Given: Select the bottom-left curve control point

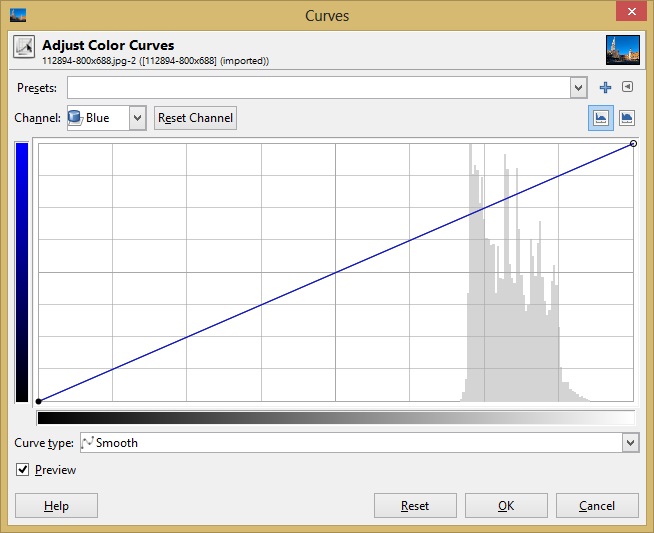Looking at the screenshot, I should click(38, 401).
